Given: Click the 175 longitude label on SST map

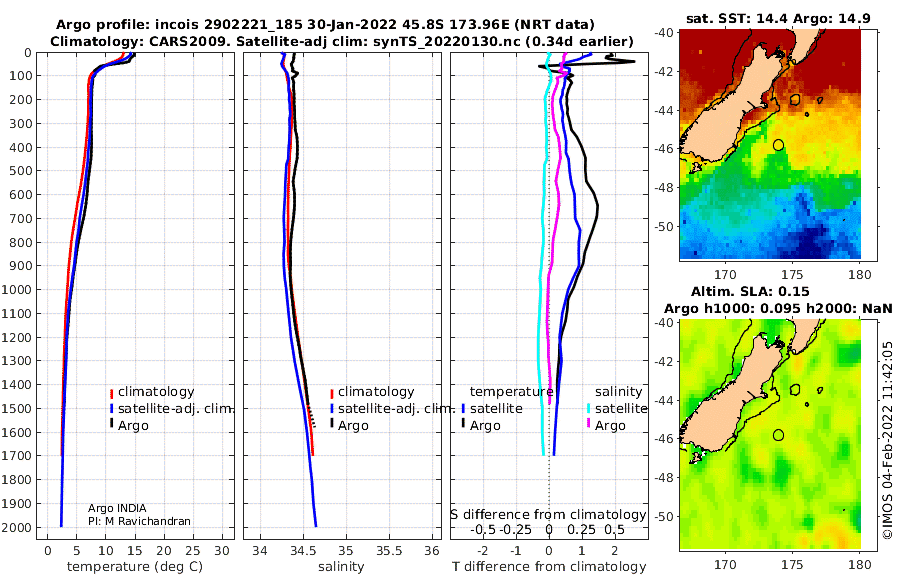Looking at the screenshot, I should [793, 274].
